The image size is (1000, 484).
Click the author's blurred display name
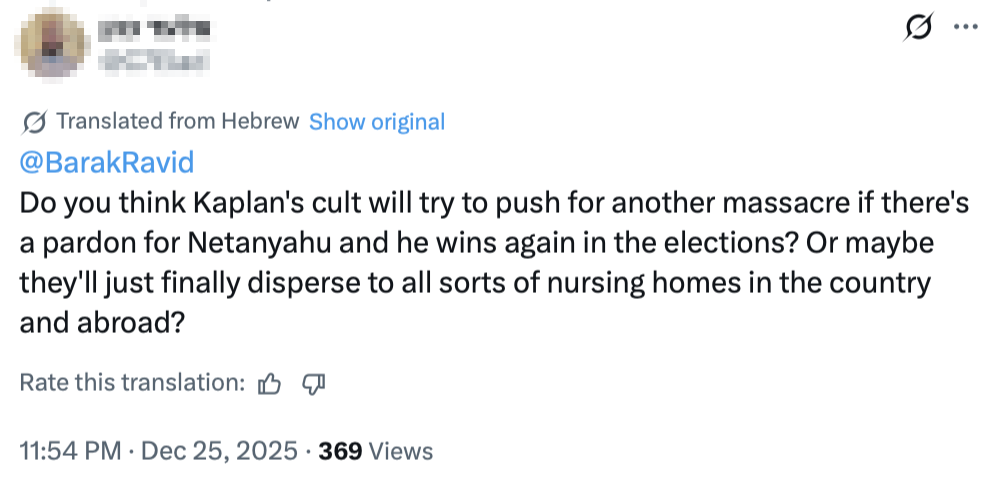[145, 30]
